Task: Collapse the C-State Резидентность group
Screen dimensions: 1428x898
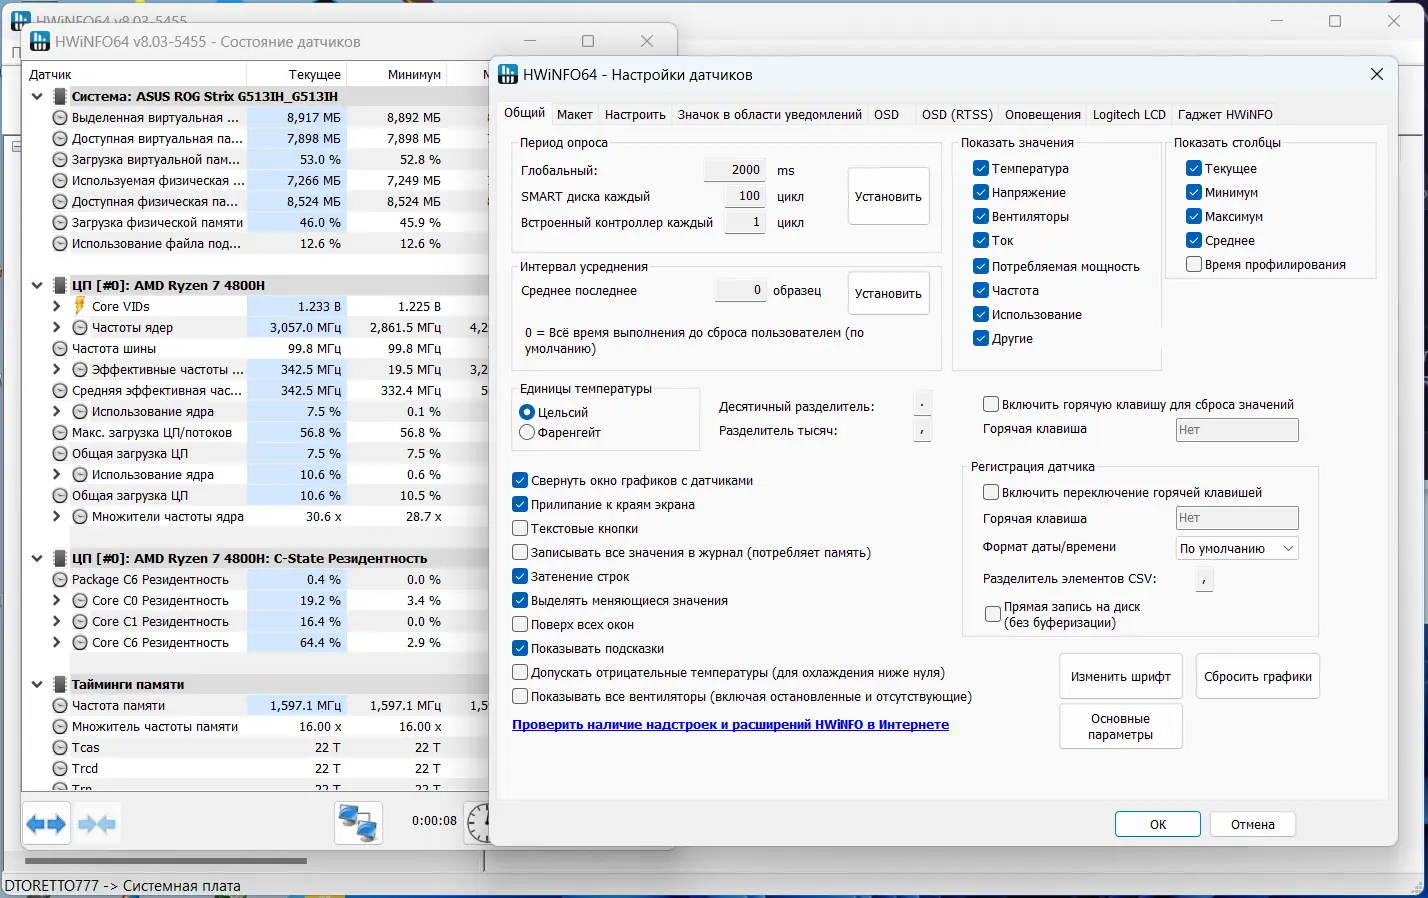Action: 37,559
